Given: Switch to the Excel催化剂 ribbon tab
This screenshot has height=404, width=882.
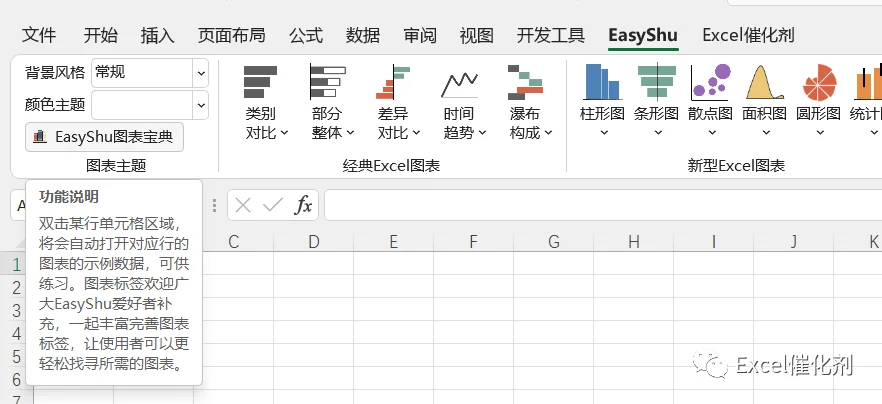Looking at the screenshot, I should pyautogui.click(x=748, y=35).
